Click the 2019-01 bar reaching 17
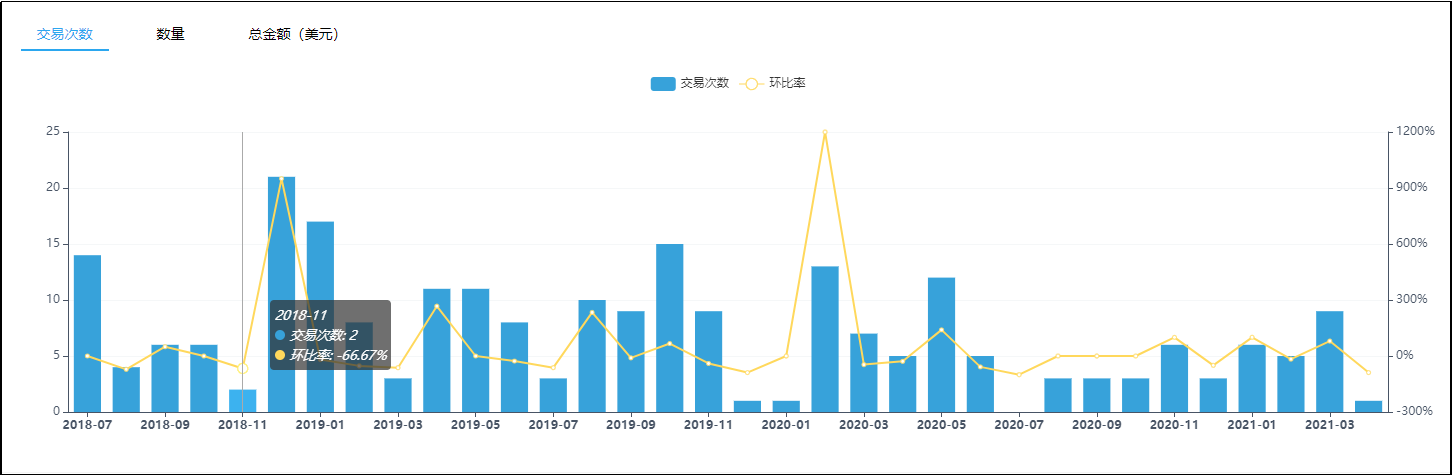This screenshot has width=1452, height=475. click(x=320, y=316)
